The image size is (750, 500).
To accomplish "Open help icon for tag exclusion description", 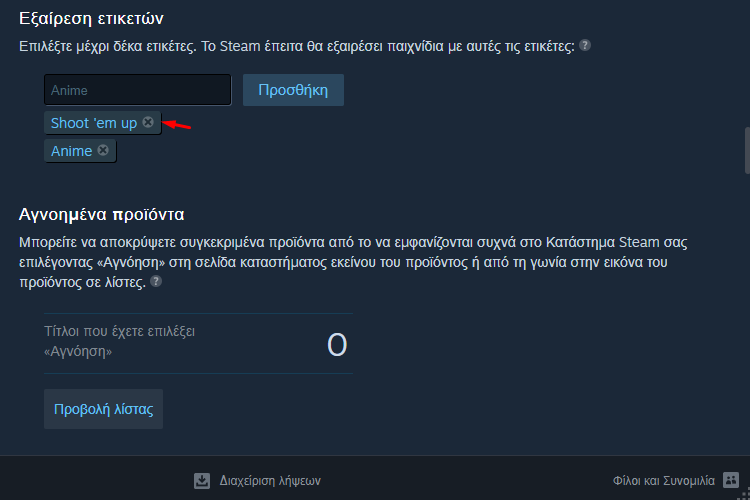I will (585, 45).
